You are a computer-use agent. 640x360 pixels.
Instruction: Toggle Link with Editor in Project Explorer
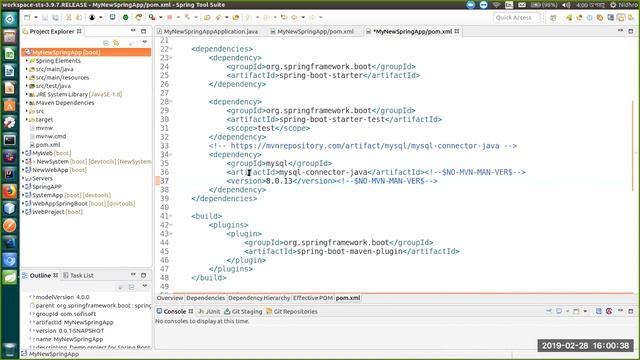(116, 42)
